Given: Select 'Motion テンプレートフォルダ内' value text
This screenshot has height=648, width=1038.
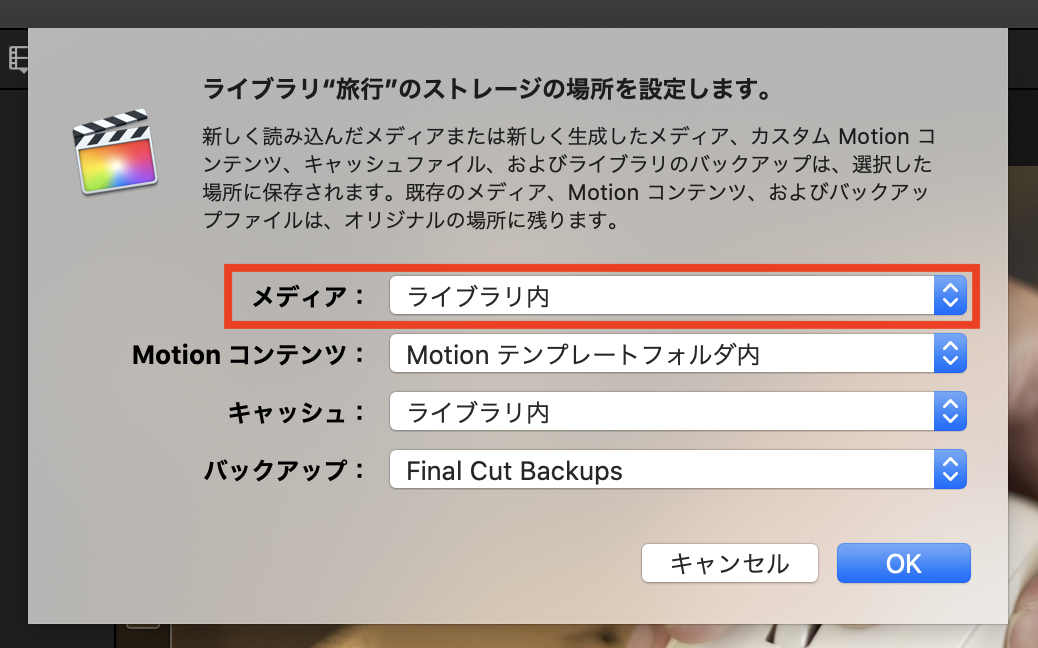Looking at the screenshot, I should point(582,354).
